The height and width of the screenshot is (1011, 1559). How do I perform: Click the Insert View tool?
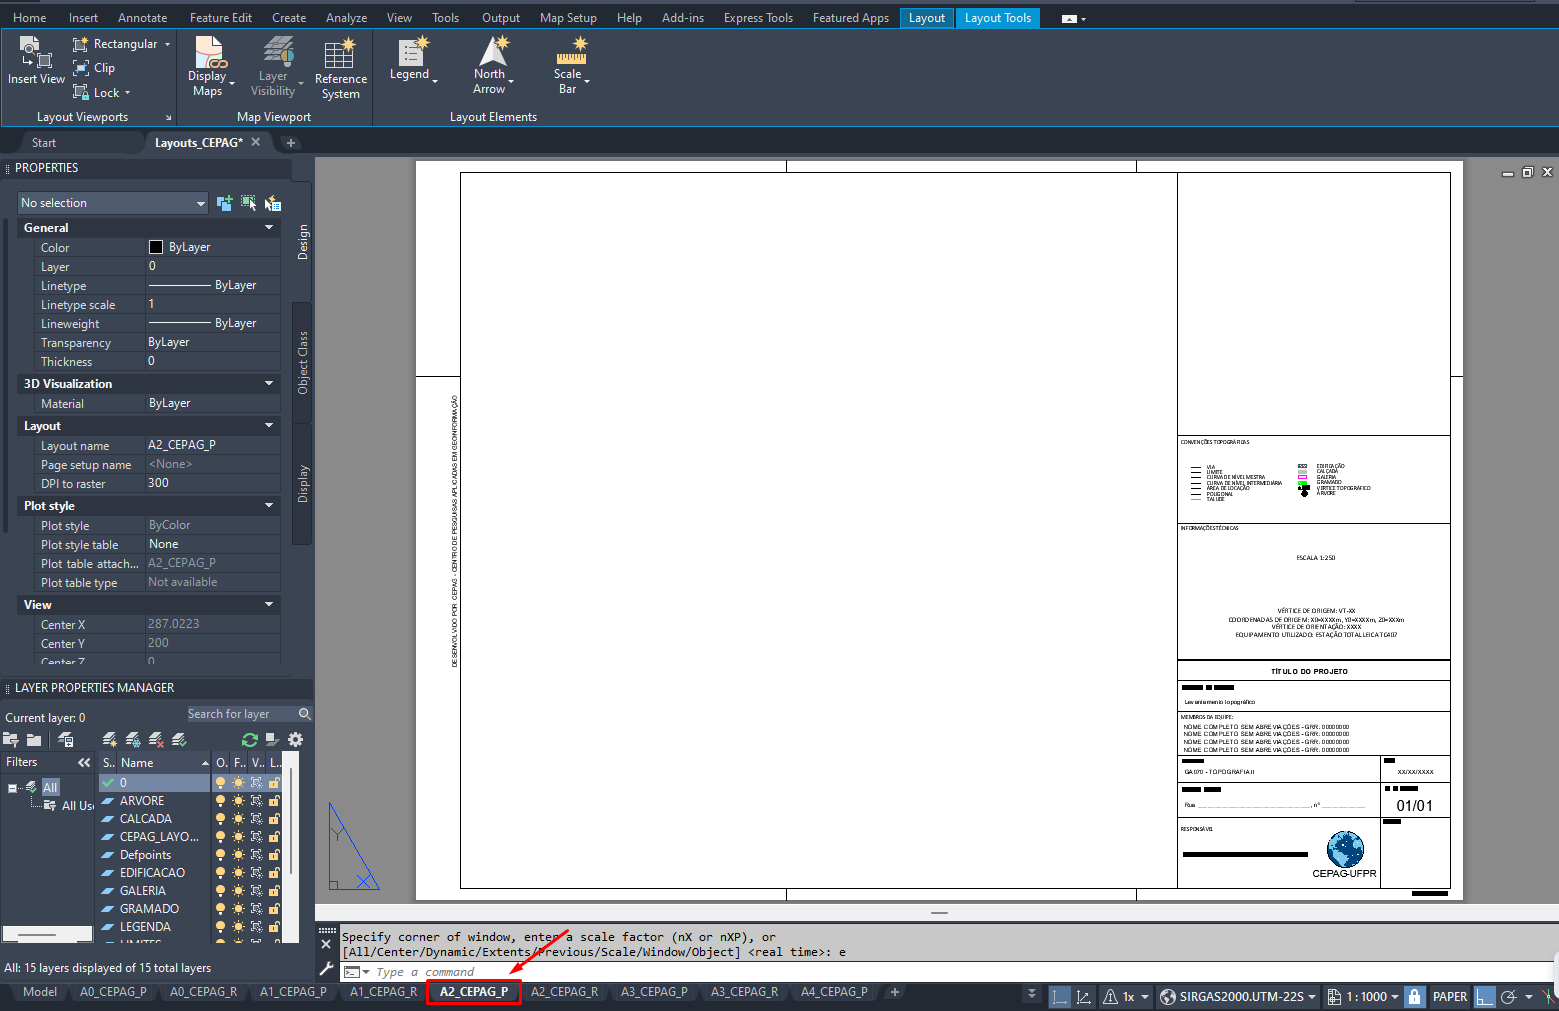36,61
